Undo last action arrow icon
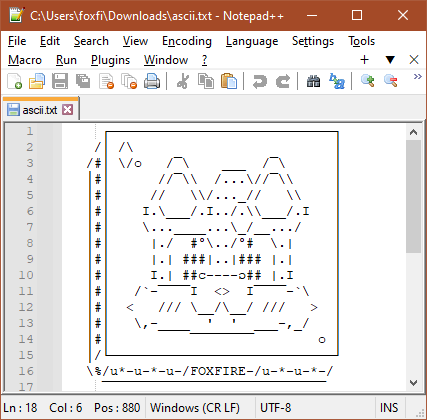Image resolution: width=427 pixels, height=420 pixels. point(260,81)
